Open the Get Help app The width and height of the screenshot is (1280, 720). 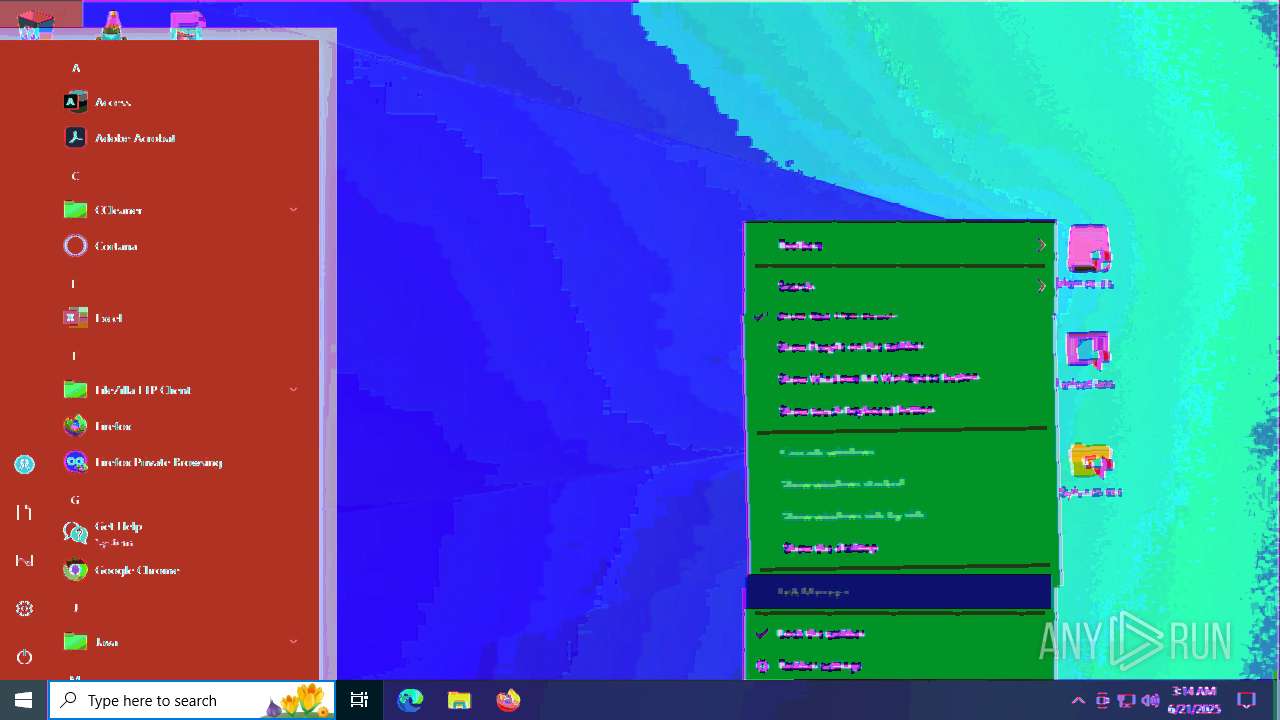pos(180,534)
